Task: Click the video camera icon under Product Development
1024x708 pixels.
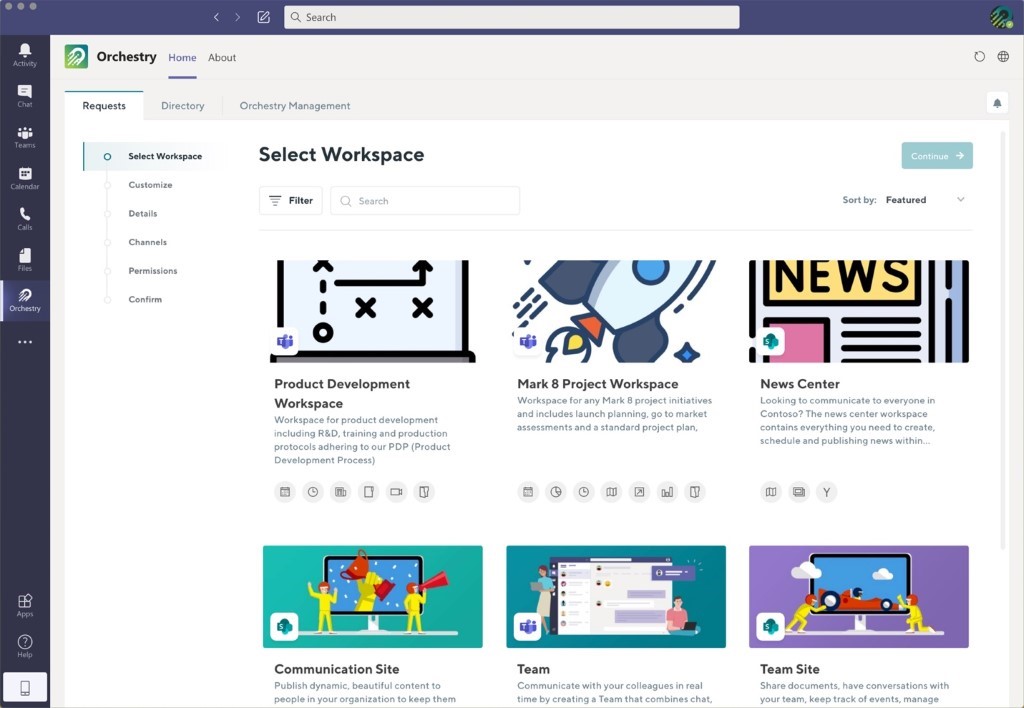Action: pos(396,492)
